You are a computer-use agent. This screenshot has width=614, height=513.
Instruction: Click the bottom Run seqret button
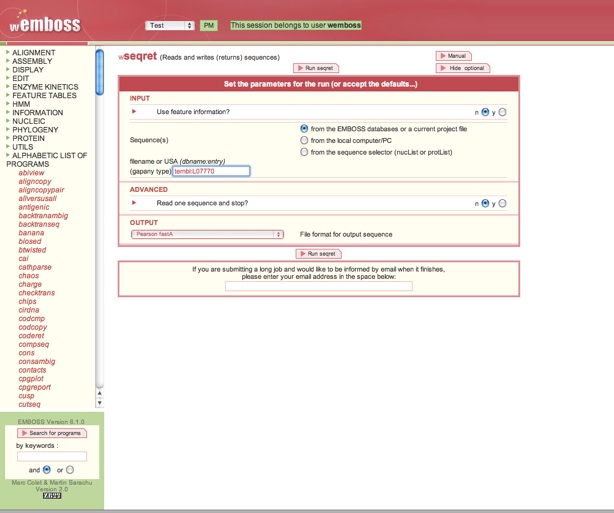[x=318, y=254]
